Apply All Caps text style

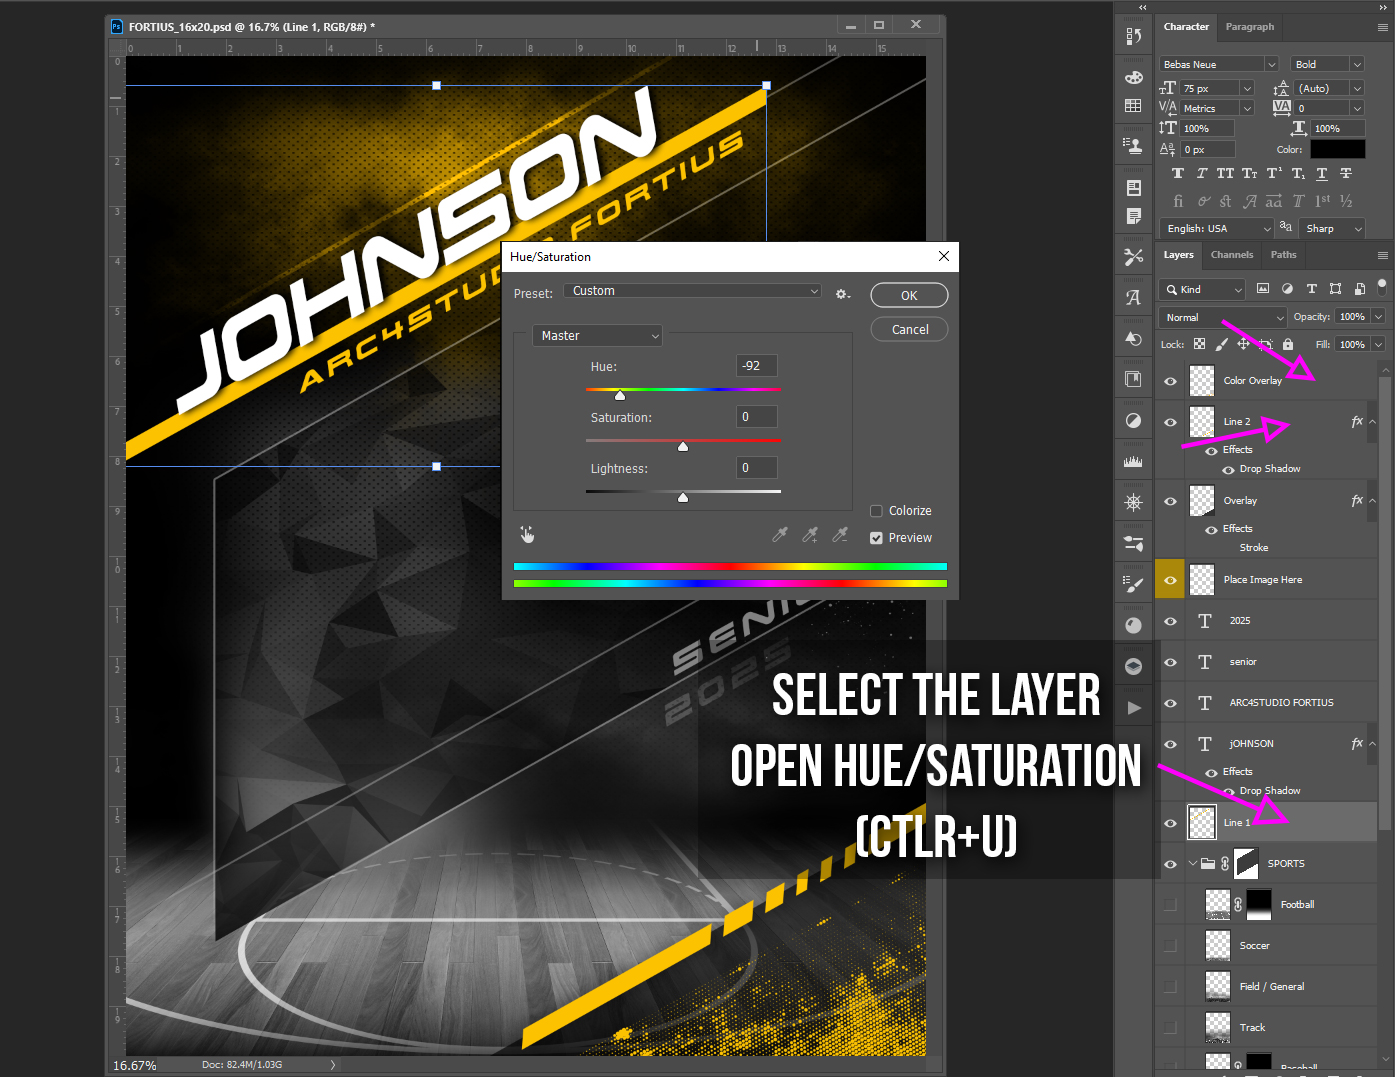tap(1225, 174)
